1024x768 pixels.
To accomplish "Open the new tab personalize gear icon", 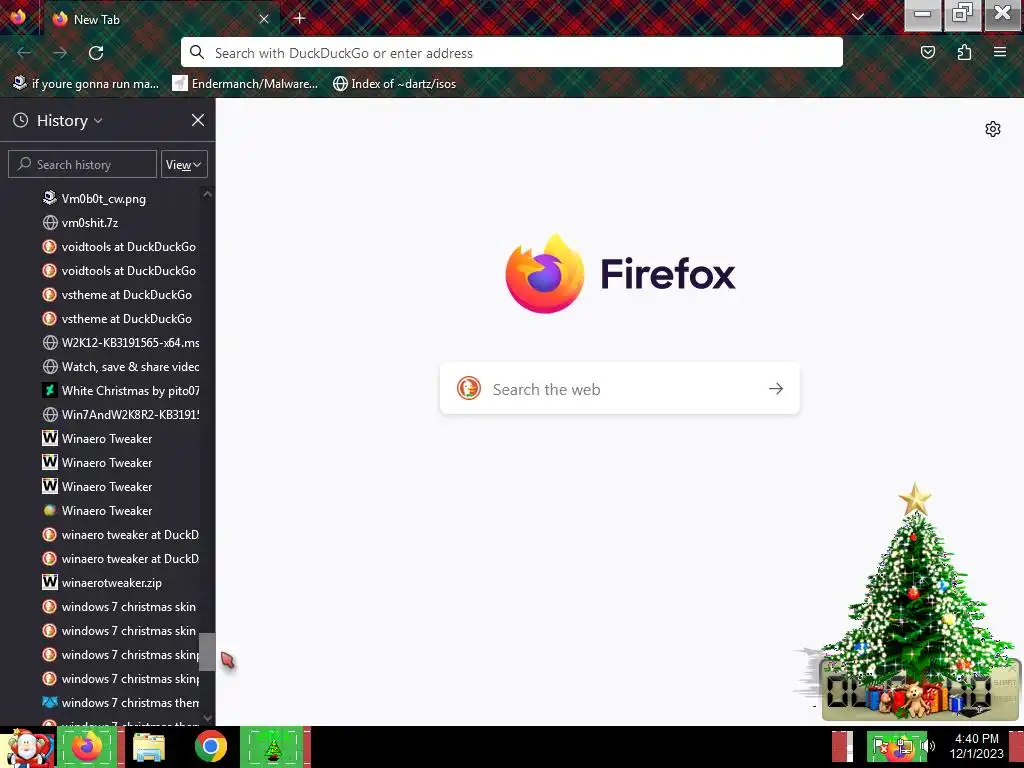I will tap(993, 129).
